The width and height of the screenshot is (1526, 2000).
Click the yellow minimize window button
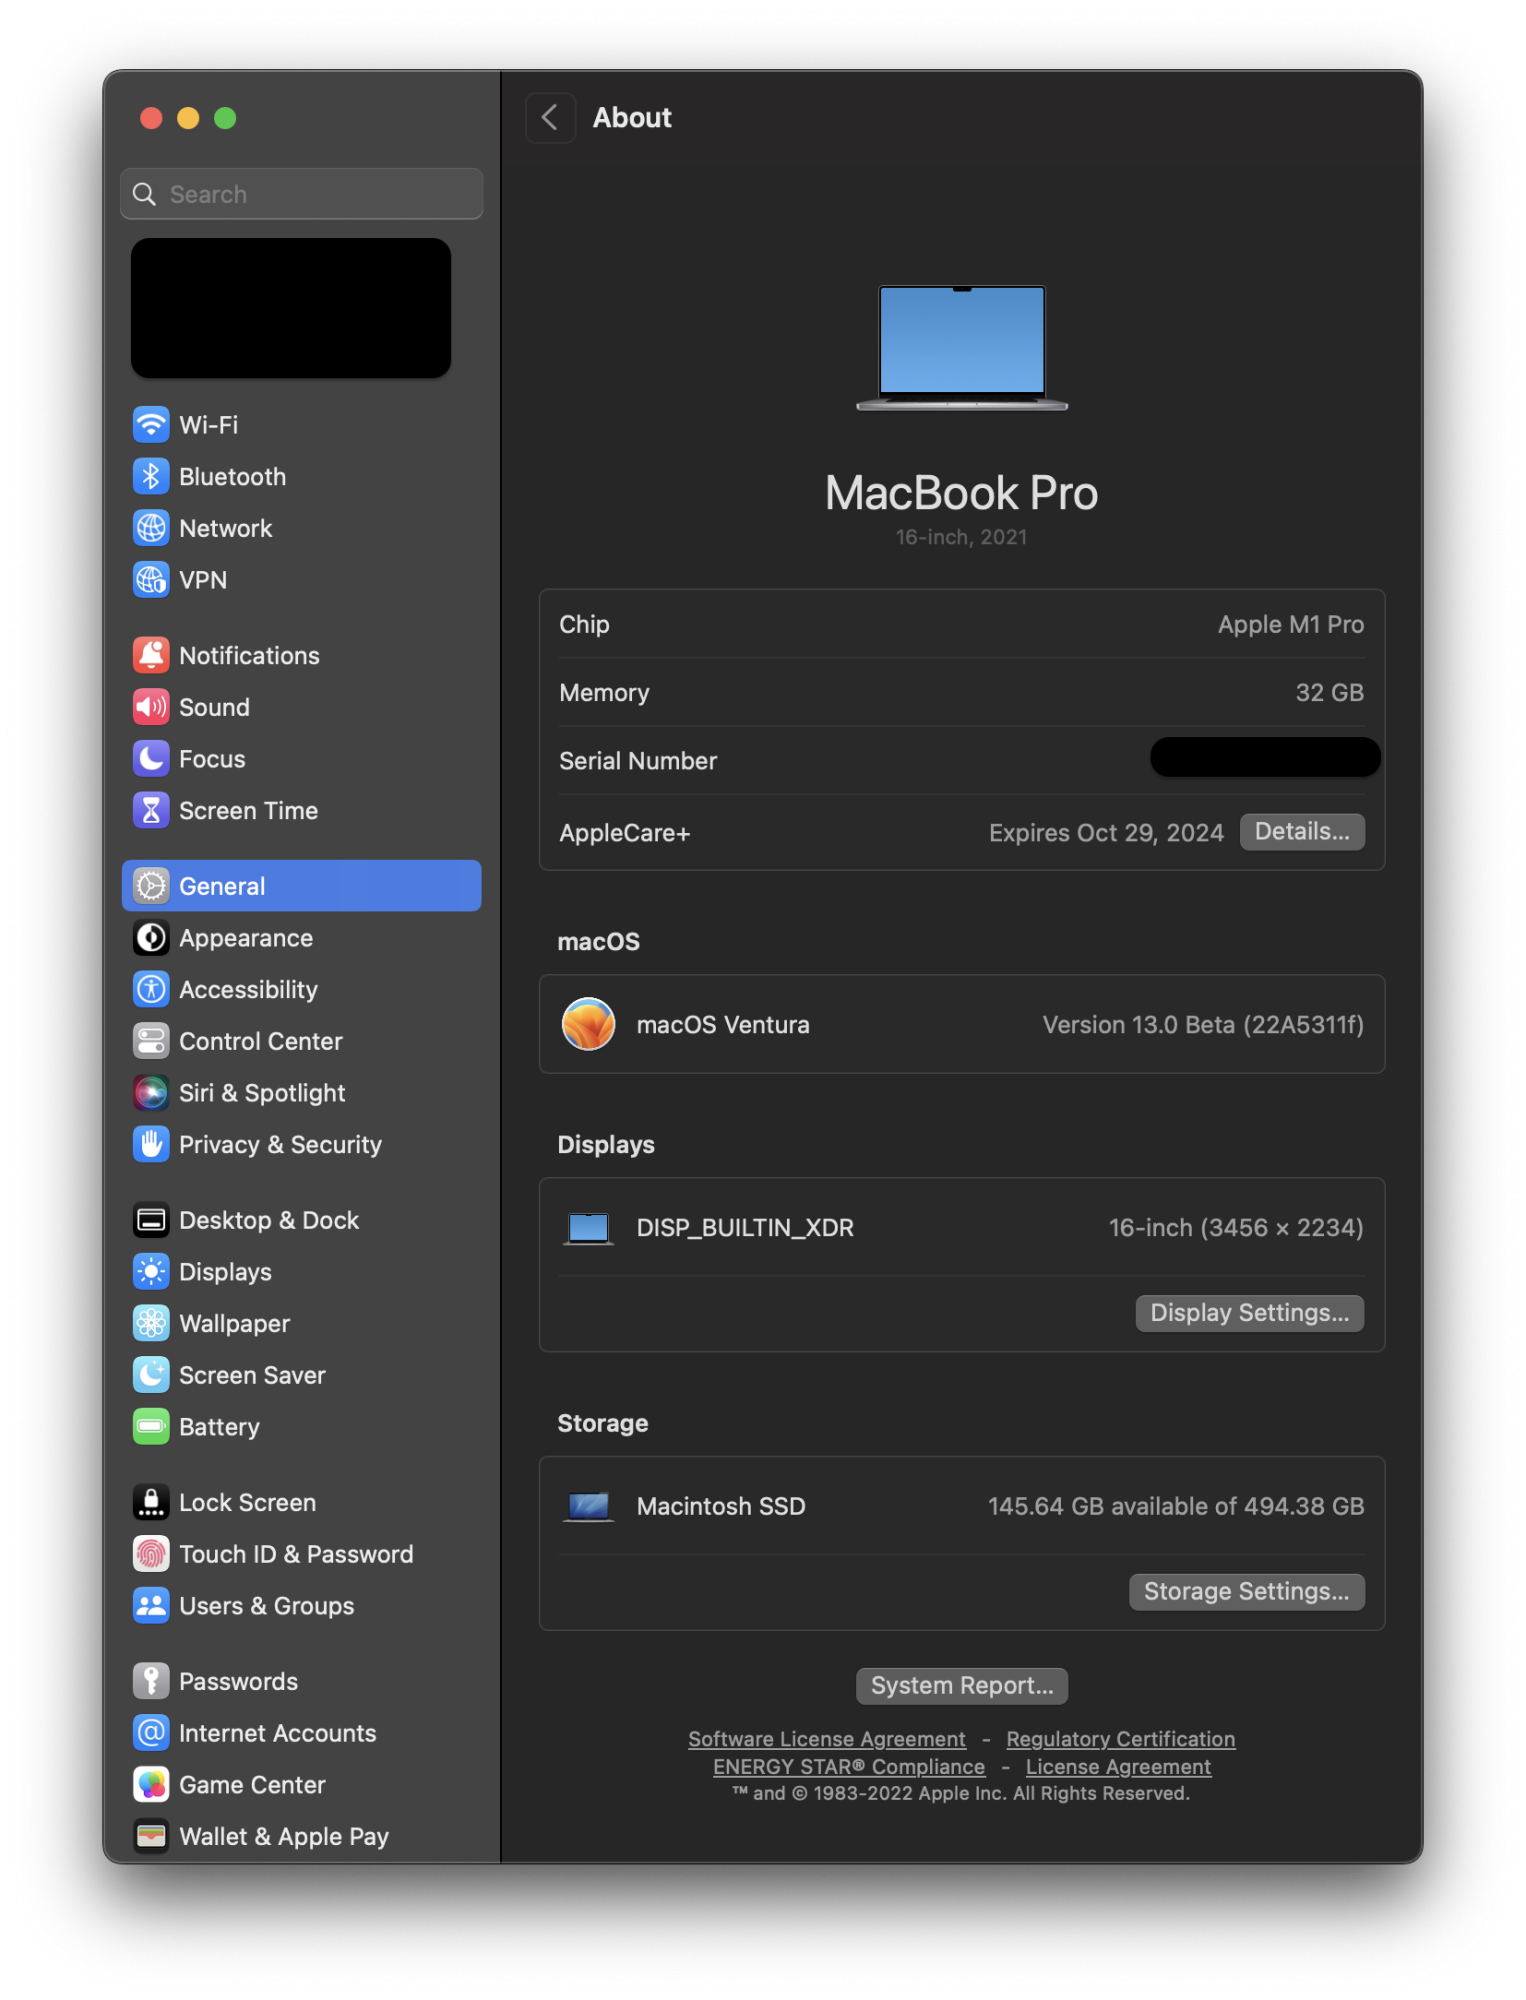(188, 118)
